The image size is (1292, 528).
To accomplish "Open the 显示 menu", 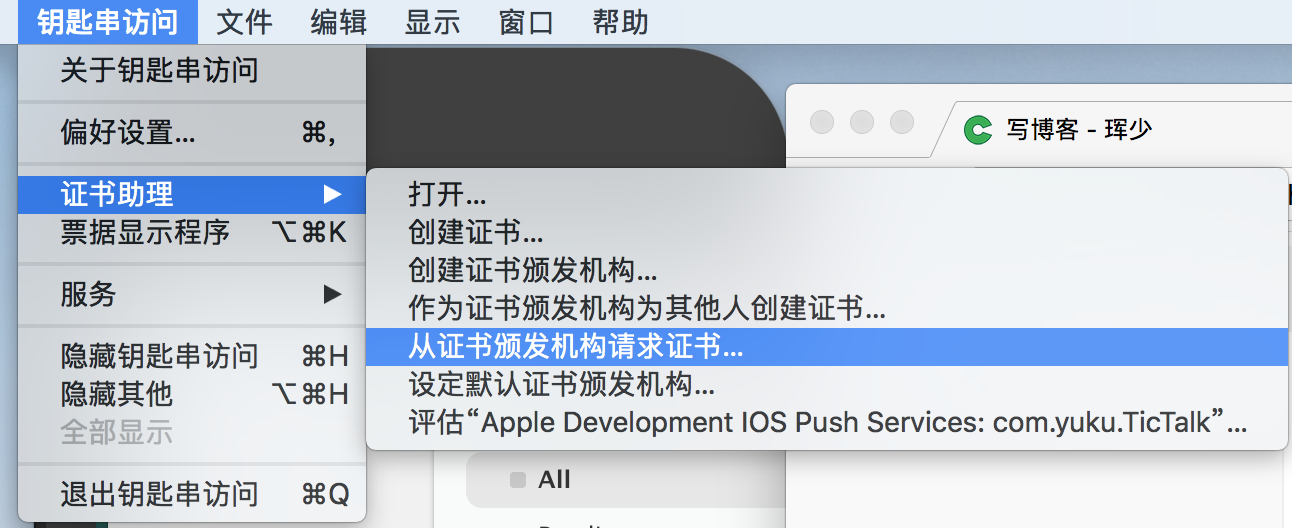I will coord(432,22).
